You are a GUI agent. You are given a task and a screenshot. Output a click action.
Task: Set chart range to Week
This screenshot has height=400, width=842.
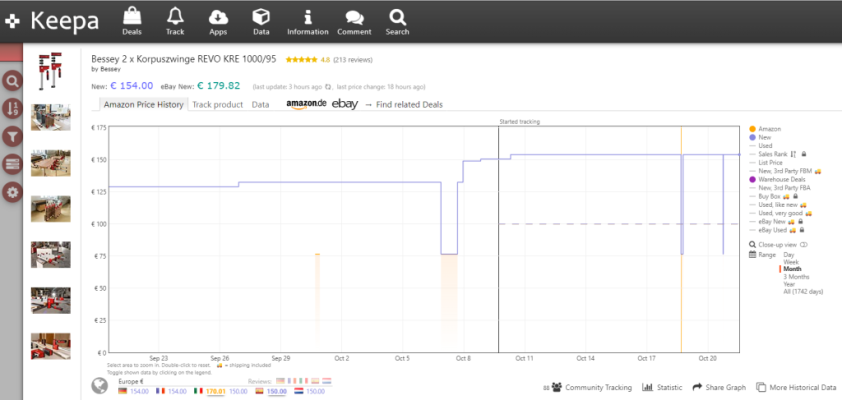click(790, 262)
